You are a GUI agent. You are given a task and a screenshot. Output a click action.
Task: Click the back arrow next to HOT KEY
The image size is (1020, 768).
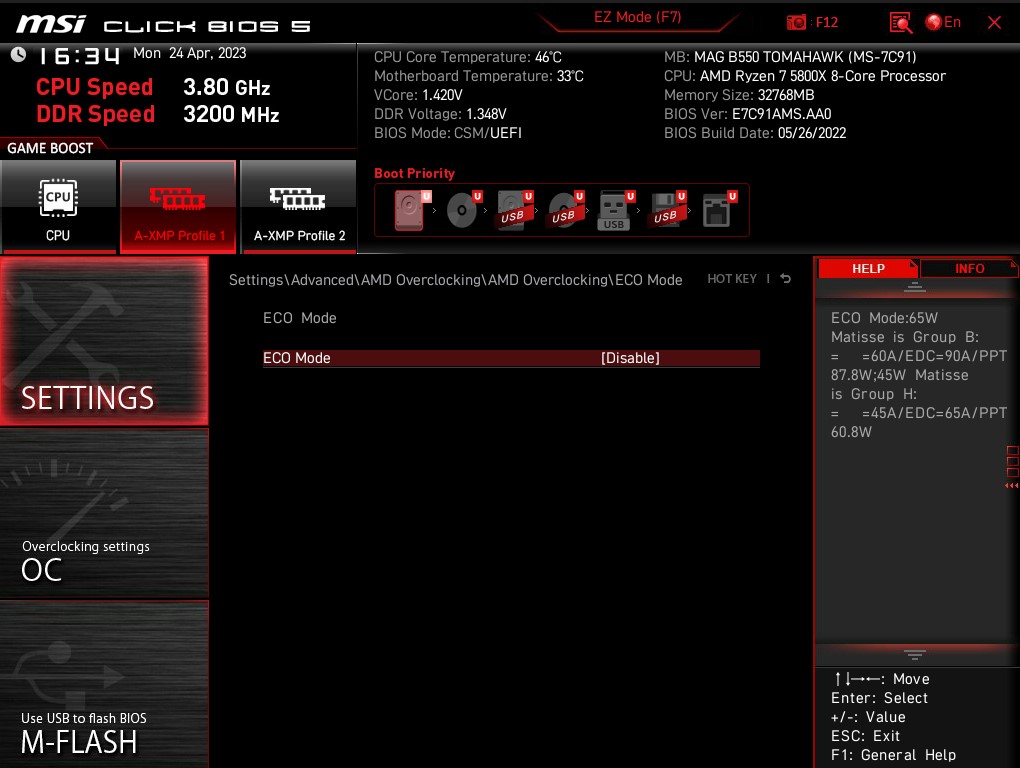tap(785, 279)
